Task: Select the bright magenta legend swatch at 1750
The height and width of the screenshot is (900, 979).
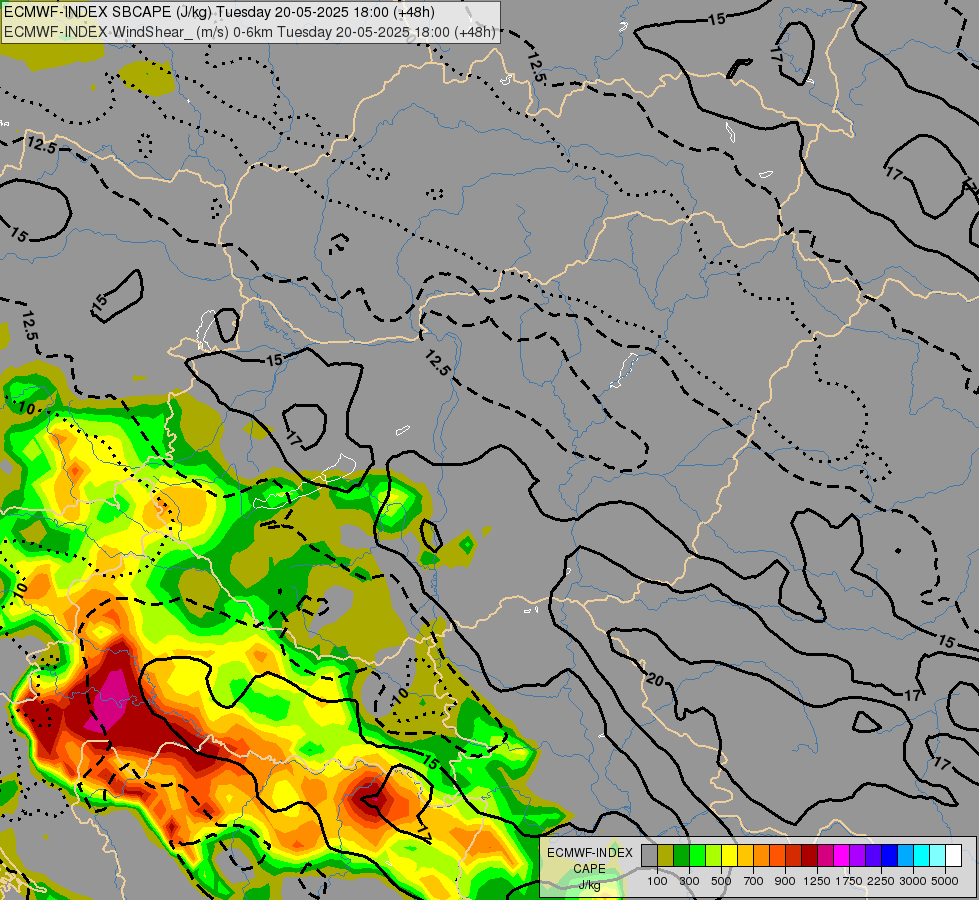Action: pos(841,855)
